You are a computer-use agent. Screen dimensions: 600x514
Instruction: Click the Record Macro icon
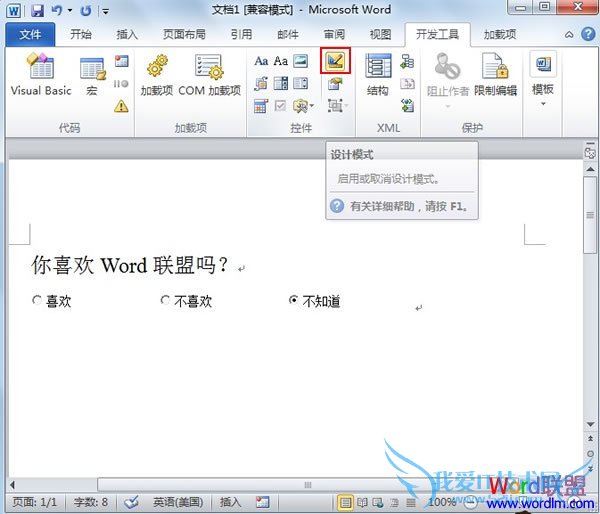[122, 61]
